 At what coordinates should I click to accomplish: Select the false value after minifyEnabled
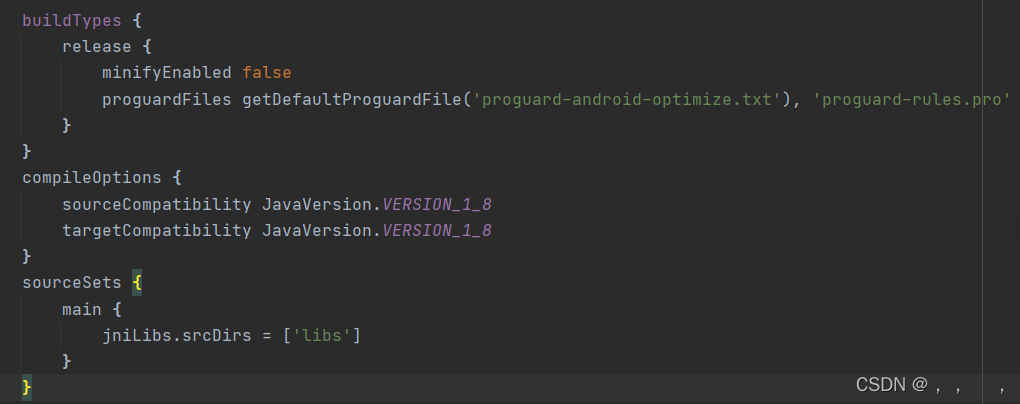[267, 72]
